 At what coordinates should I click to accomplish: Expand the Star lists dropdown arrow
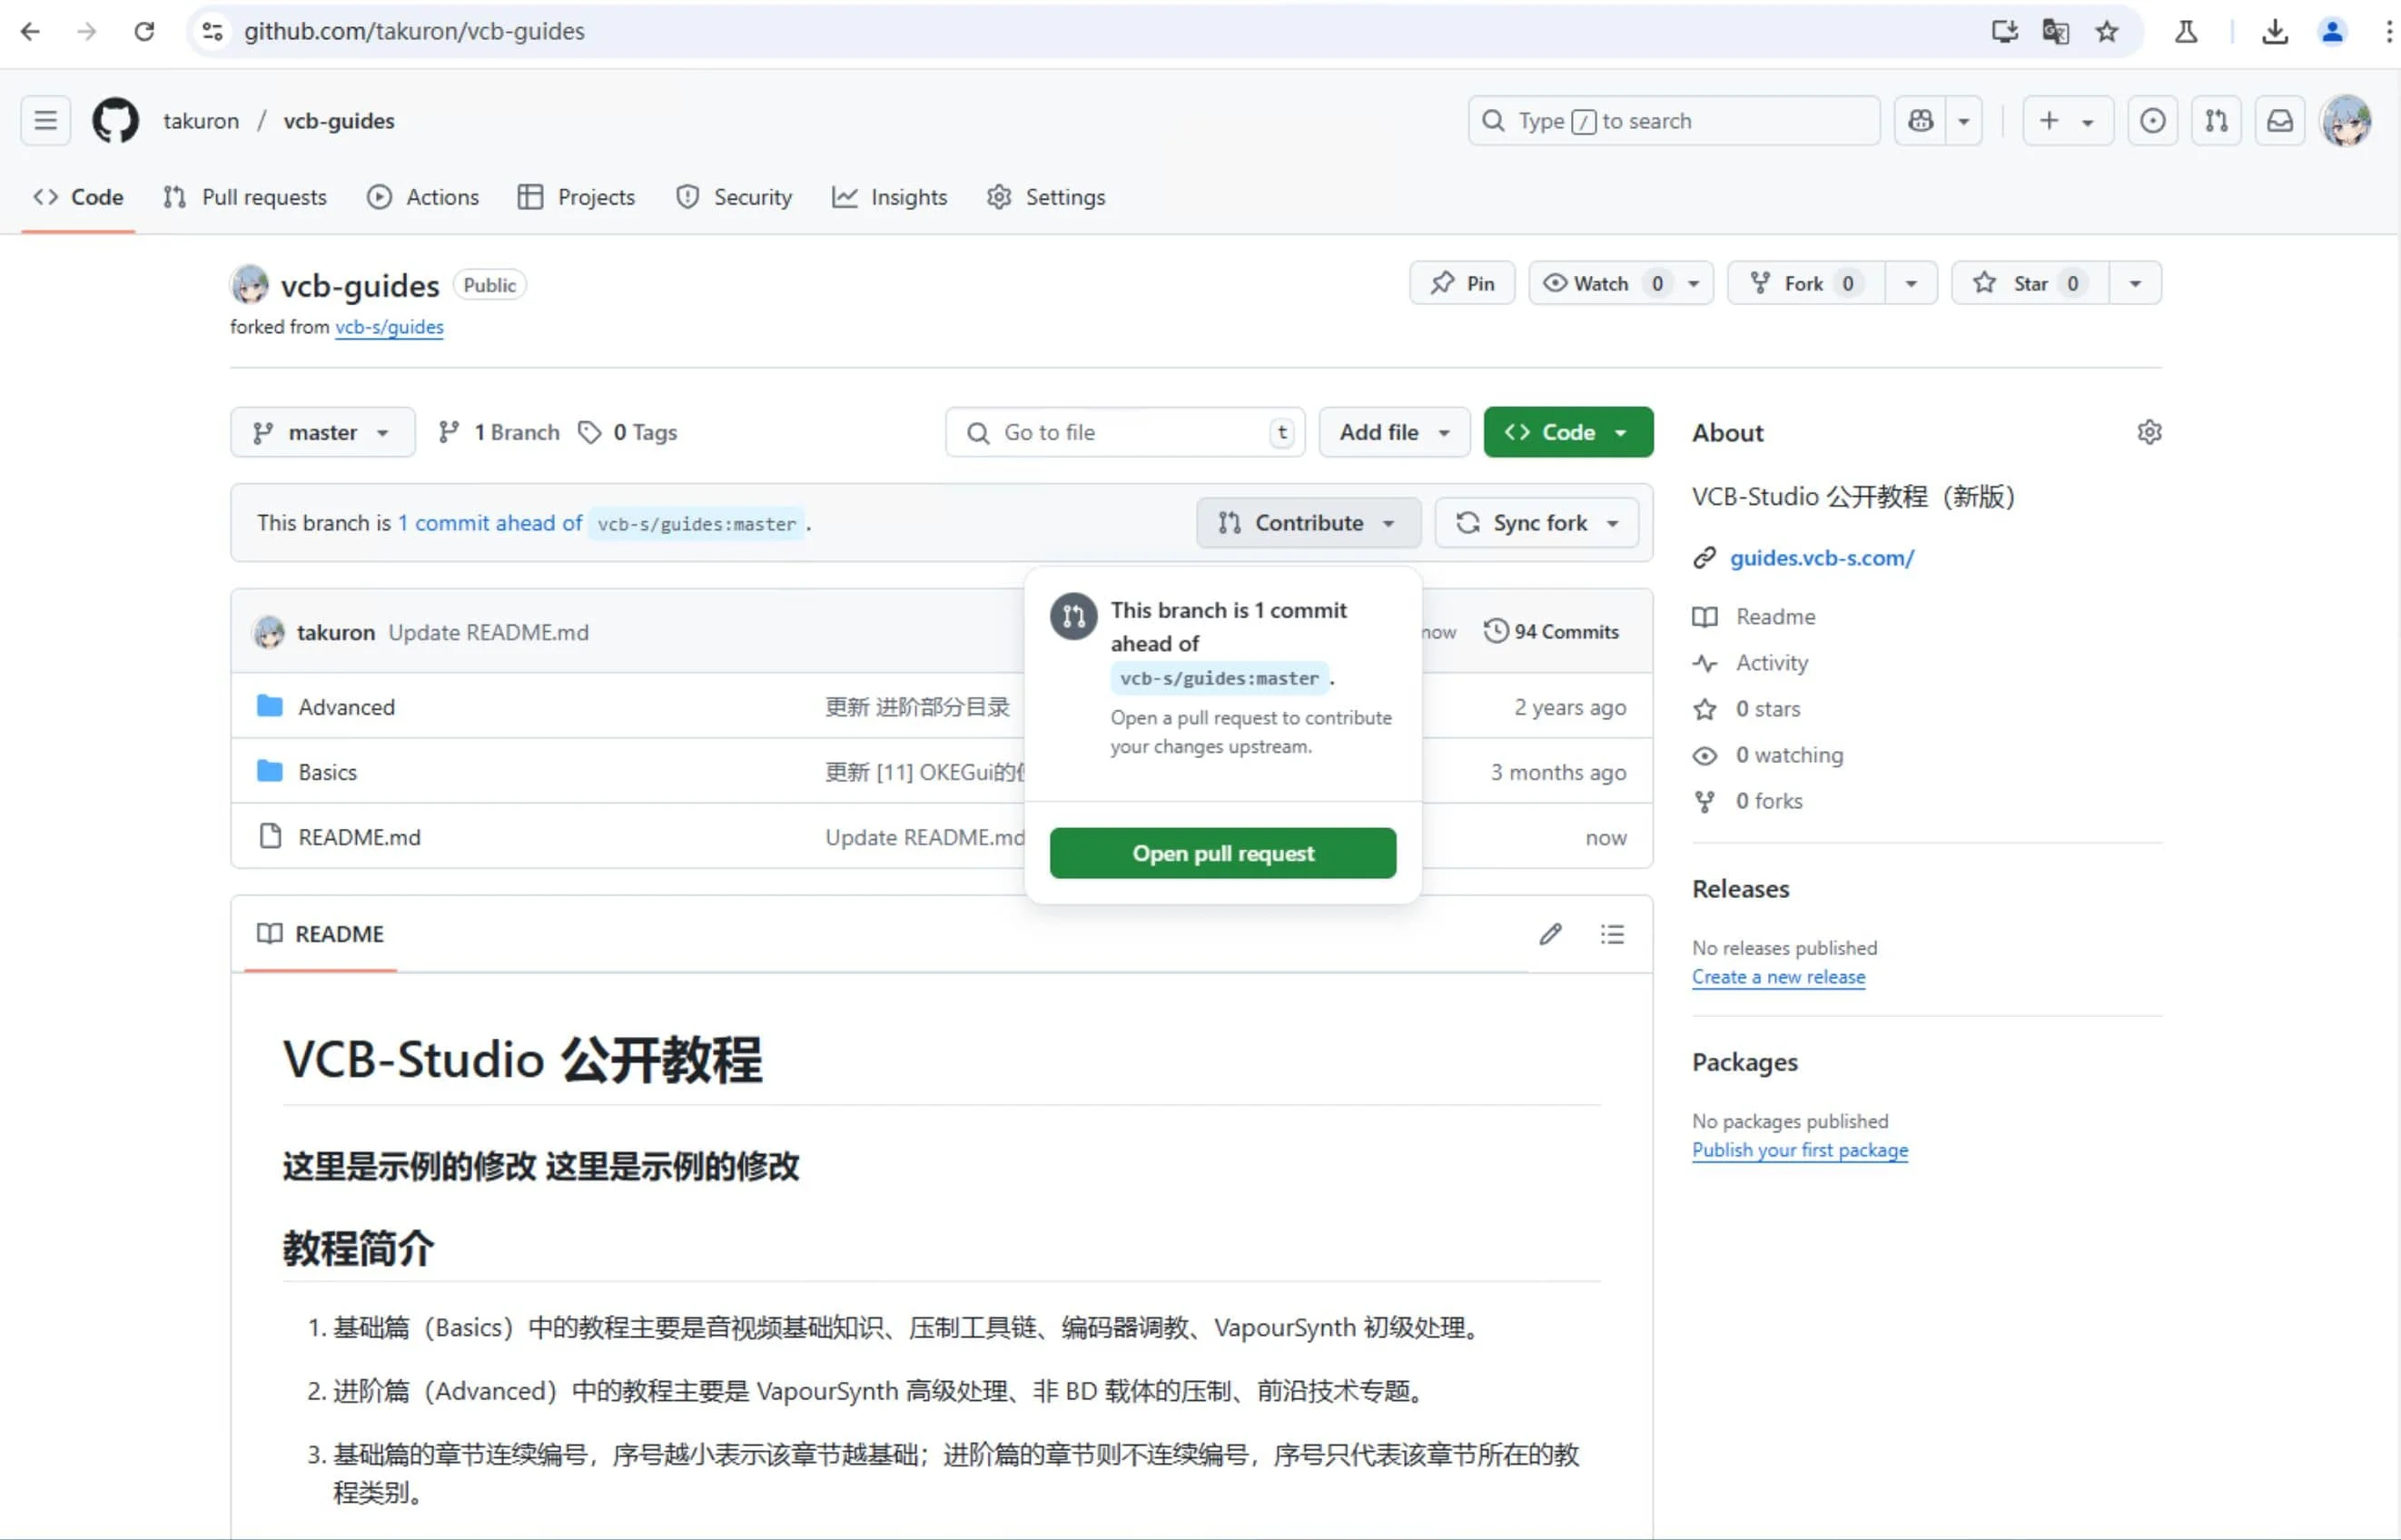tap(2135, 283)
